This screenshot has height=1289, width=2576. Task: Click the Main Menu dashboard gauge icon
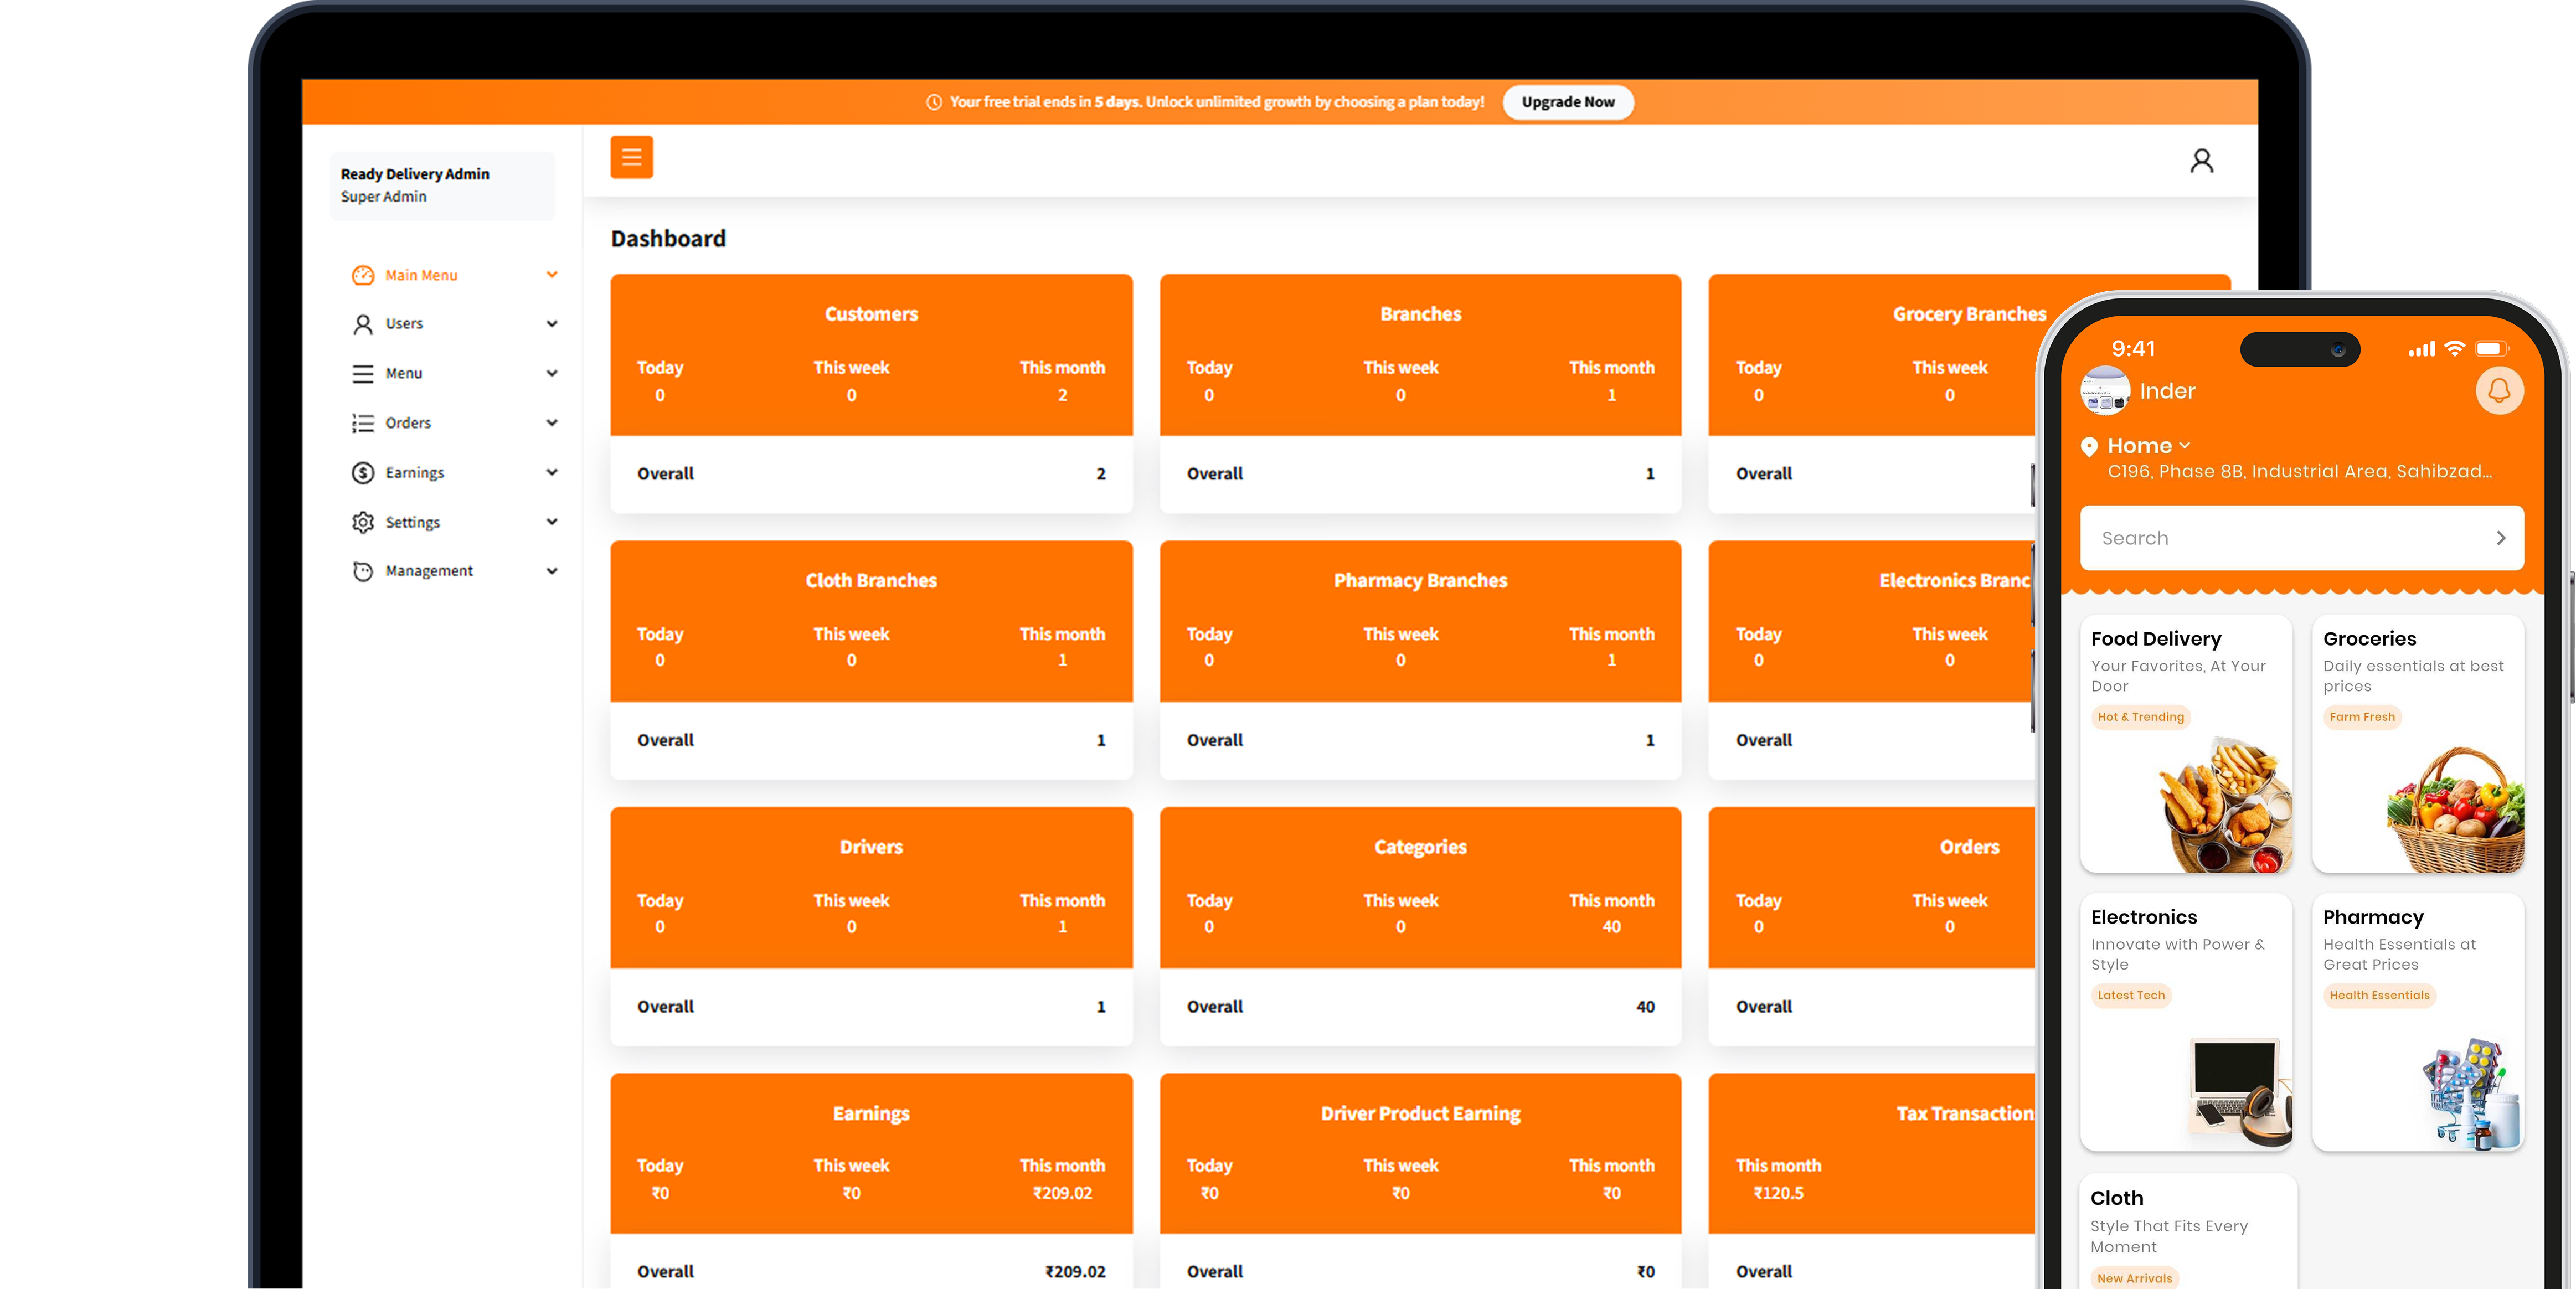pyautogui.click(x=363, y=275)
